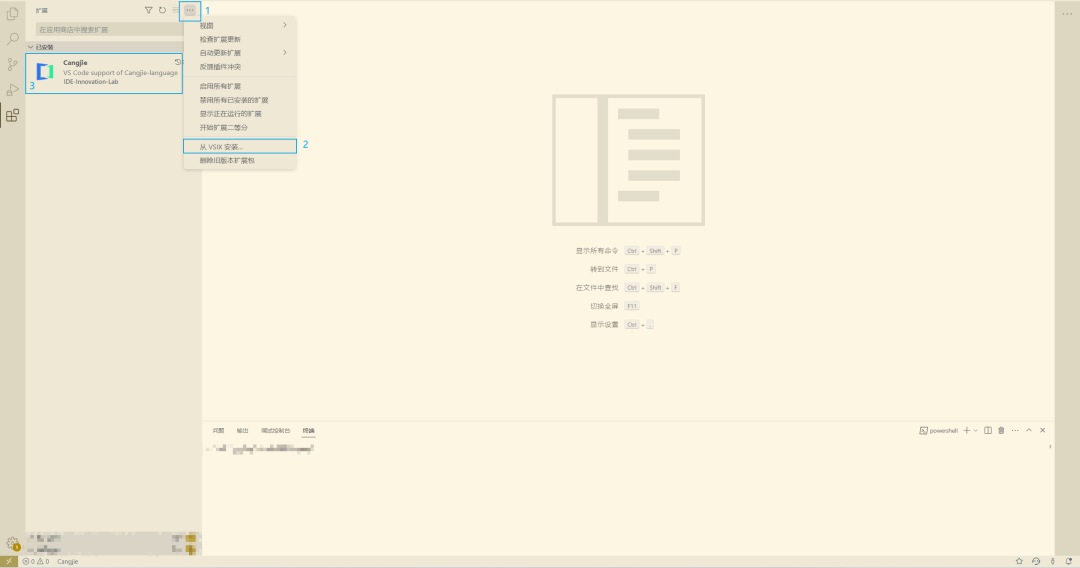Choose 删除旧版本扩展包 menu entry
This screenshot has height=568, width=1080.
pos(240,160)
